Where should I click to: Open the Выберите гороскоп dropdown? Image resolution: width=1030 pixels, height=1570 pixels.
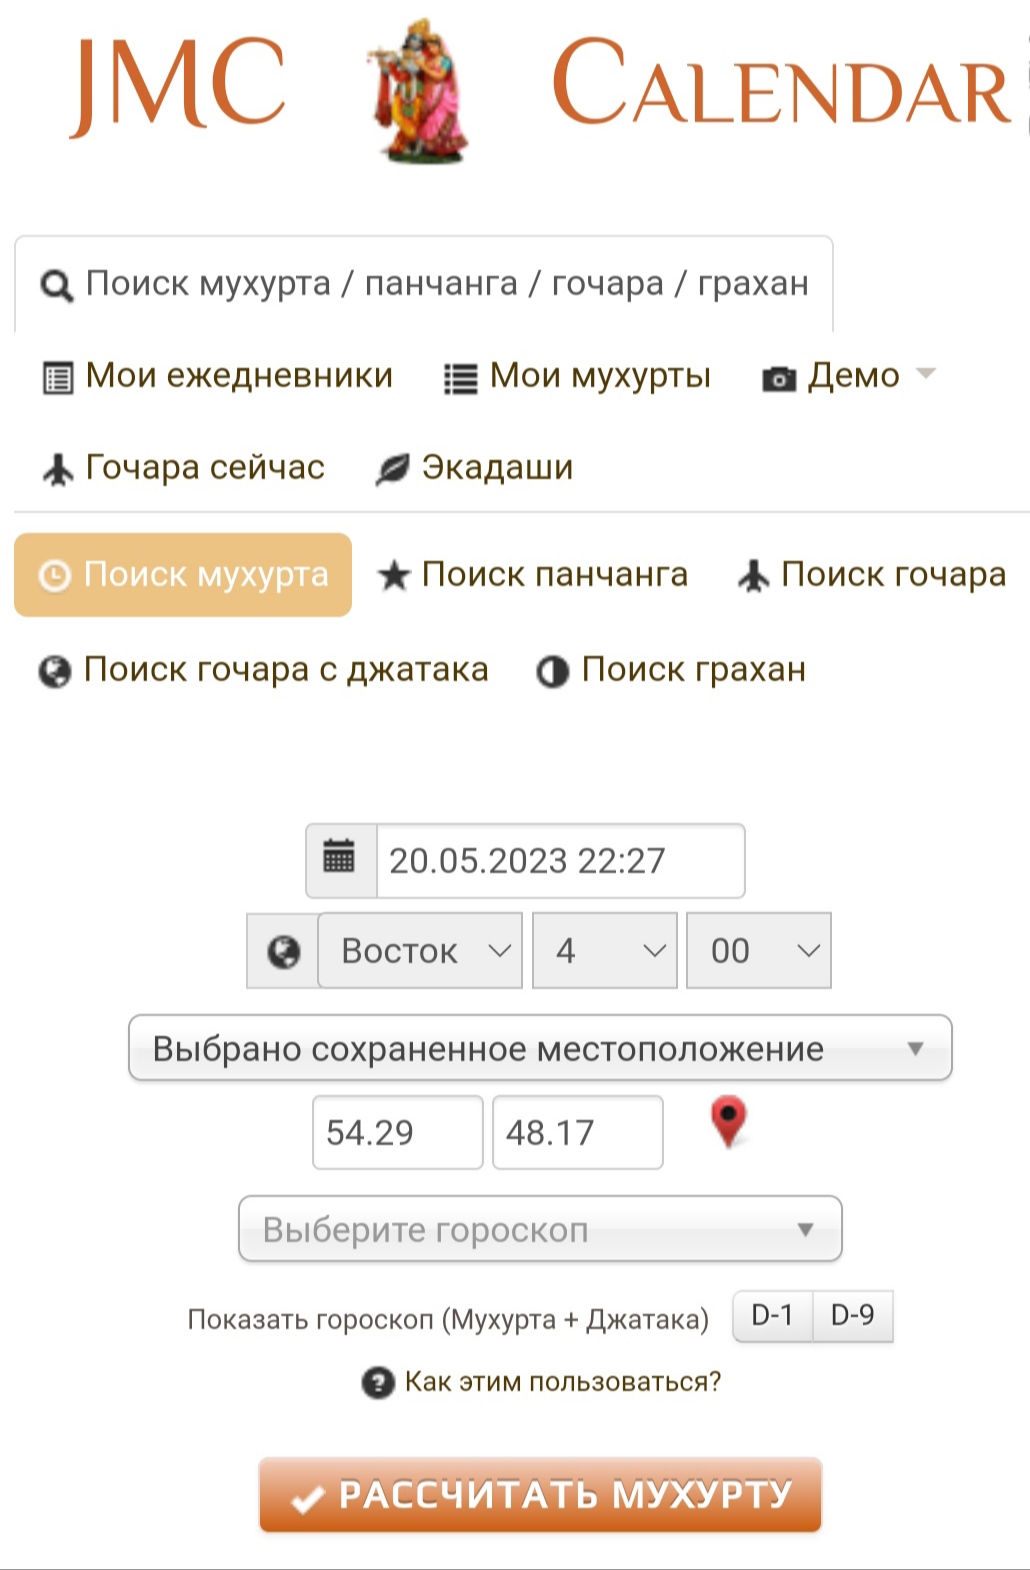click(x=540, y=1229)
